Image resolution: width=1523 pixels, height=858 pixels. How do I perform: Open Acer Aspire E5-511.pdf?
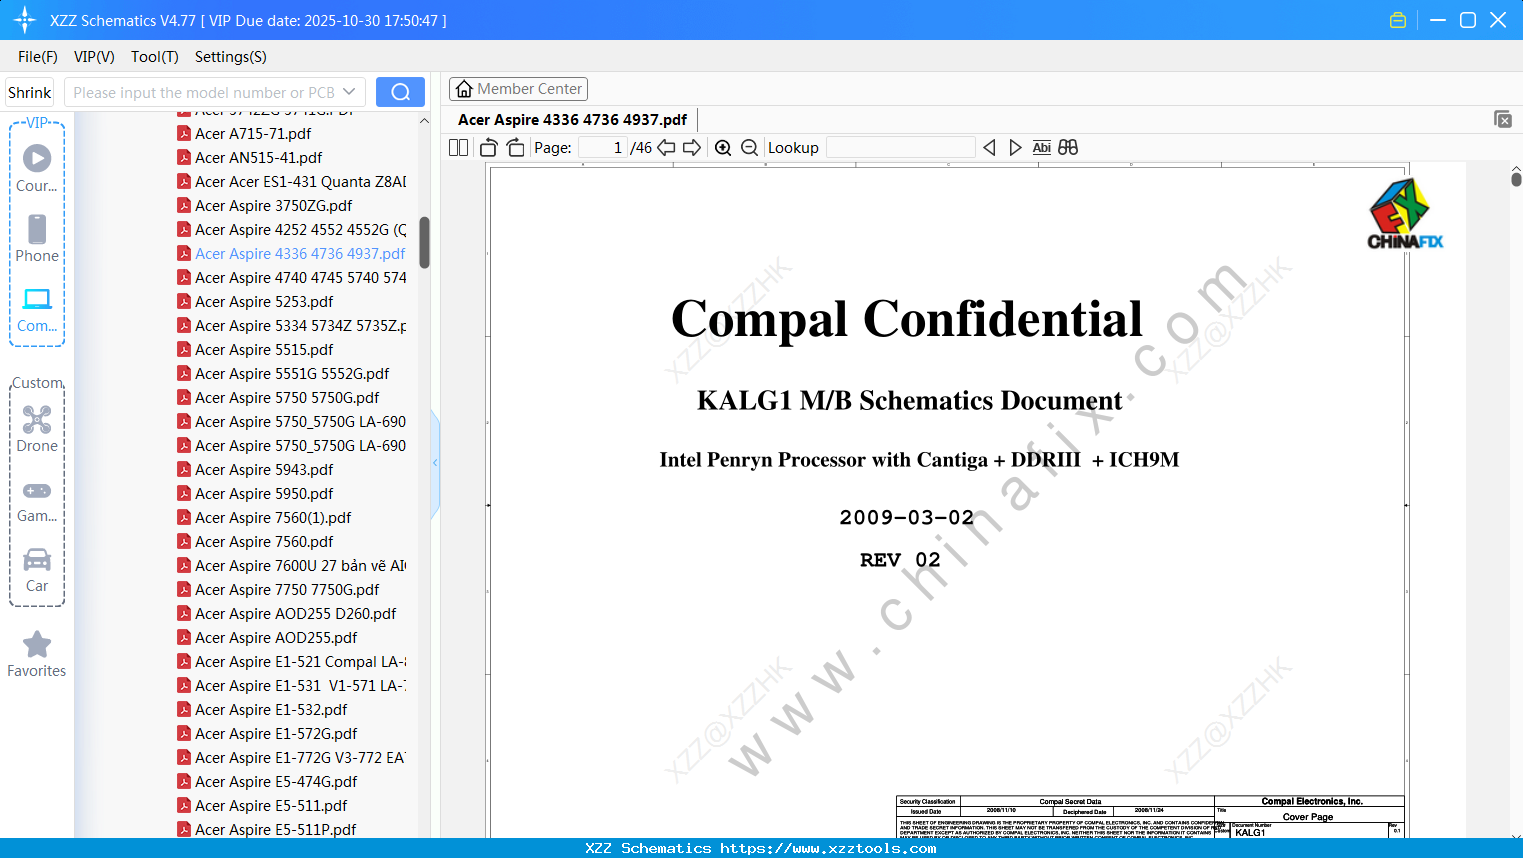[x=271, y=805]
